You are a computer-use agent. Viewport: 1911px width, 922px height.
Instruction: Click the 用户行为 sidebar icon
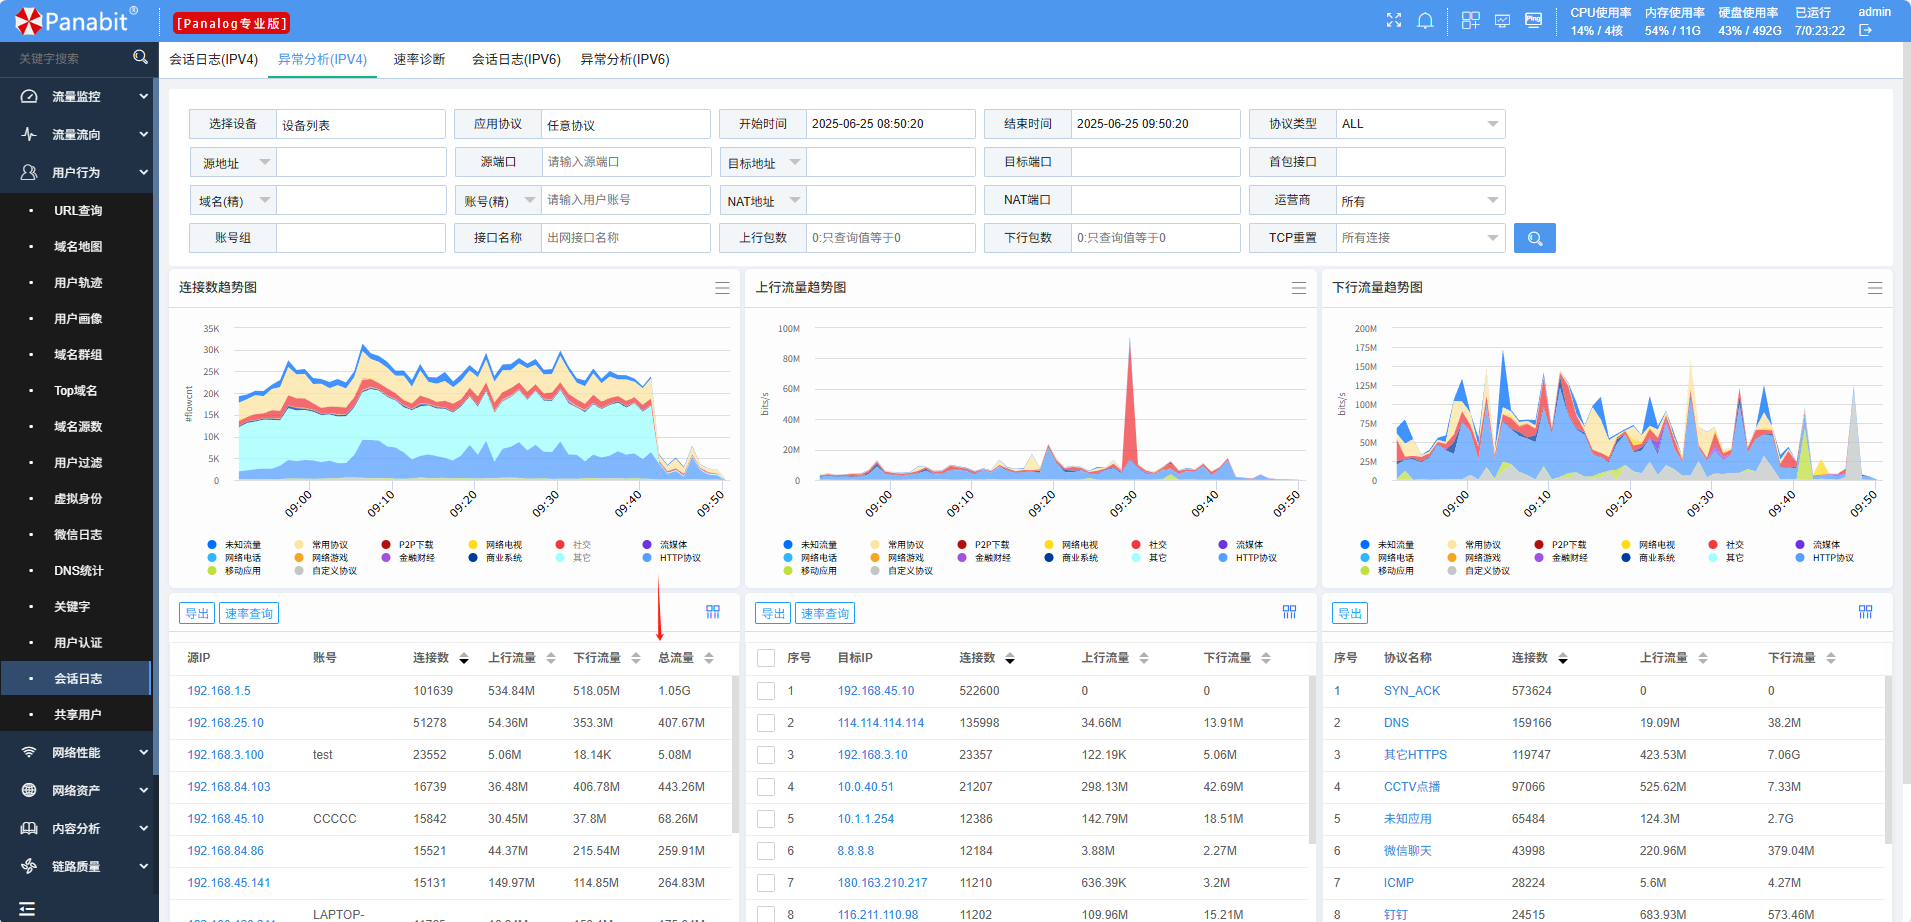click(x=29, y=172)
